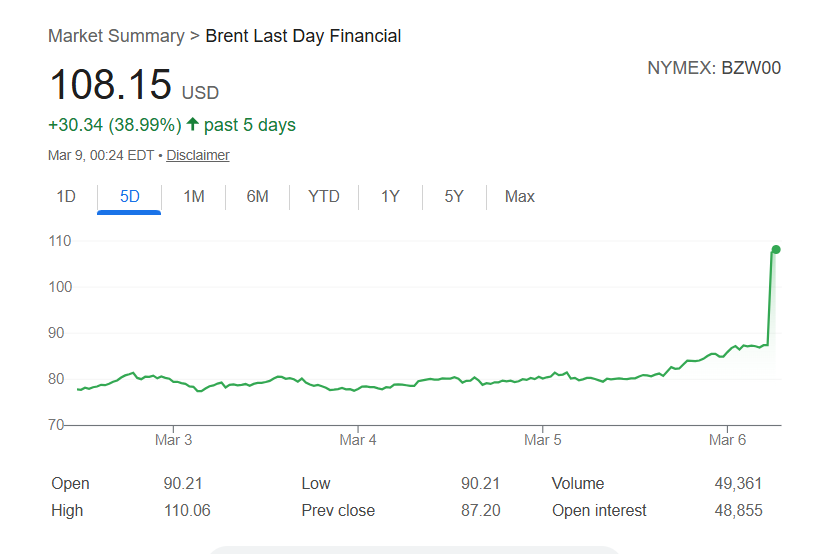Screen dimensions: 840x554
Task: Switch to the 1D chart range
Action: [x=66, y=196]
